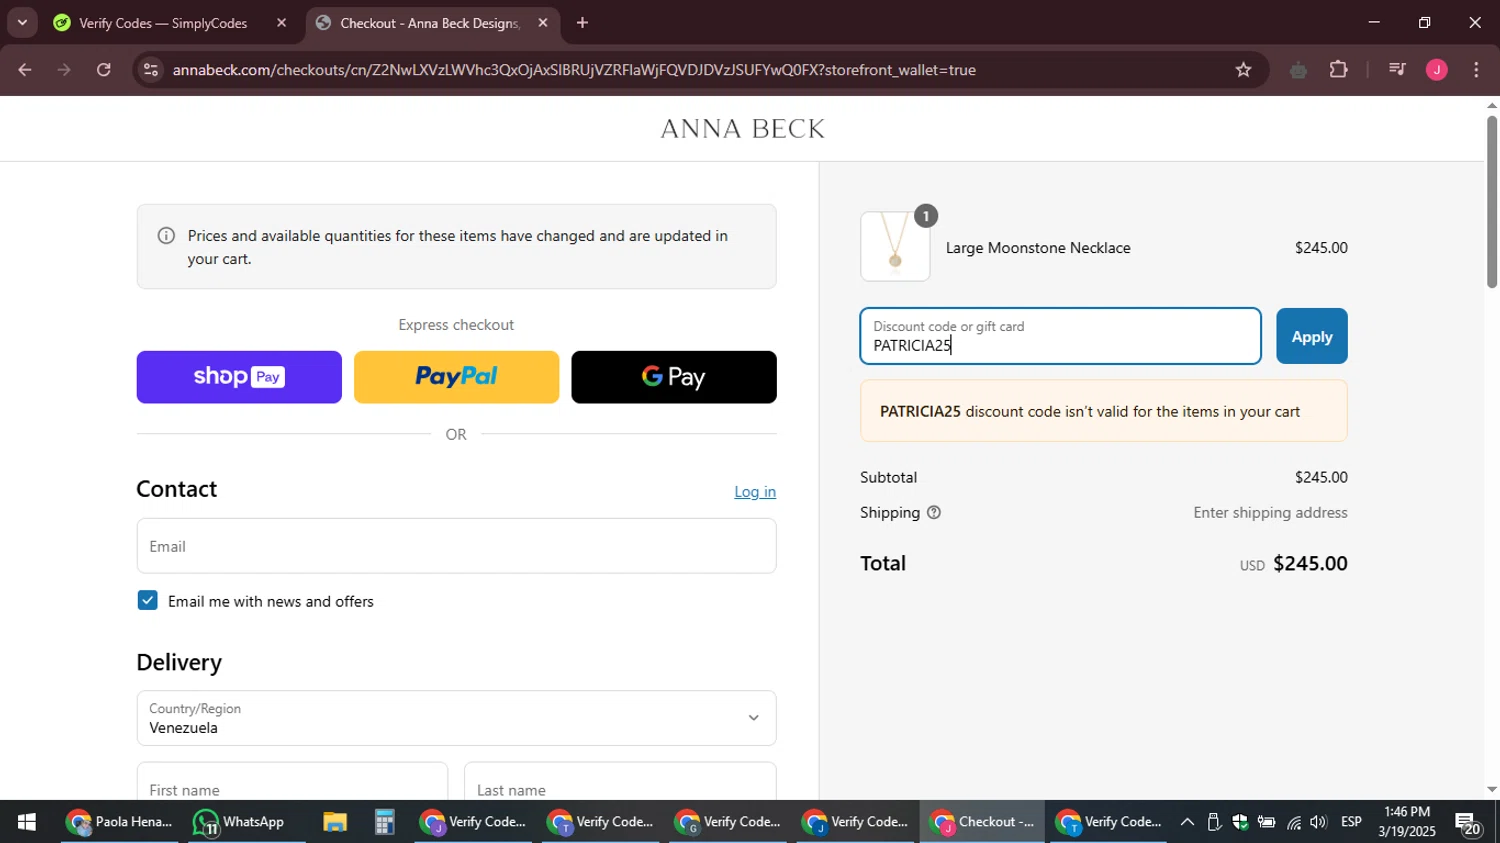Click the browser forward arrow
The height and width of the screenshot is (843, 1500).
(x=64, y=70)
